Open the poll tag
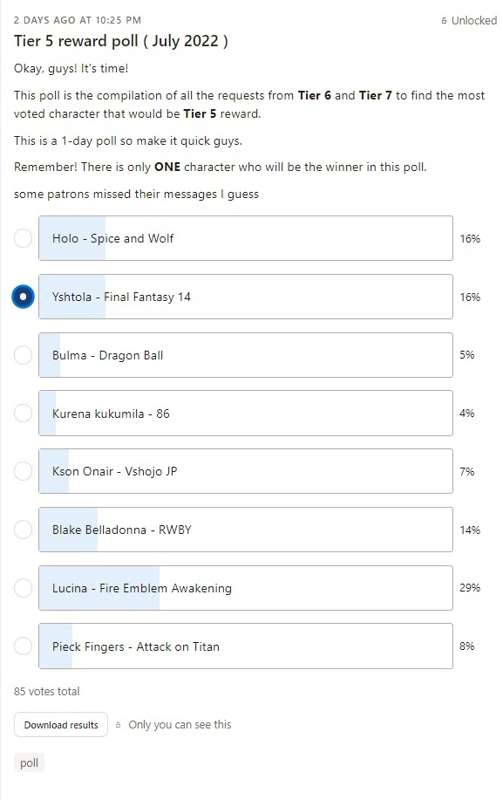Viewport: 503px width, 800px height. (x=29, y=763)
